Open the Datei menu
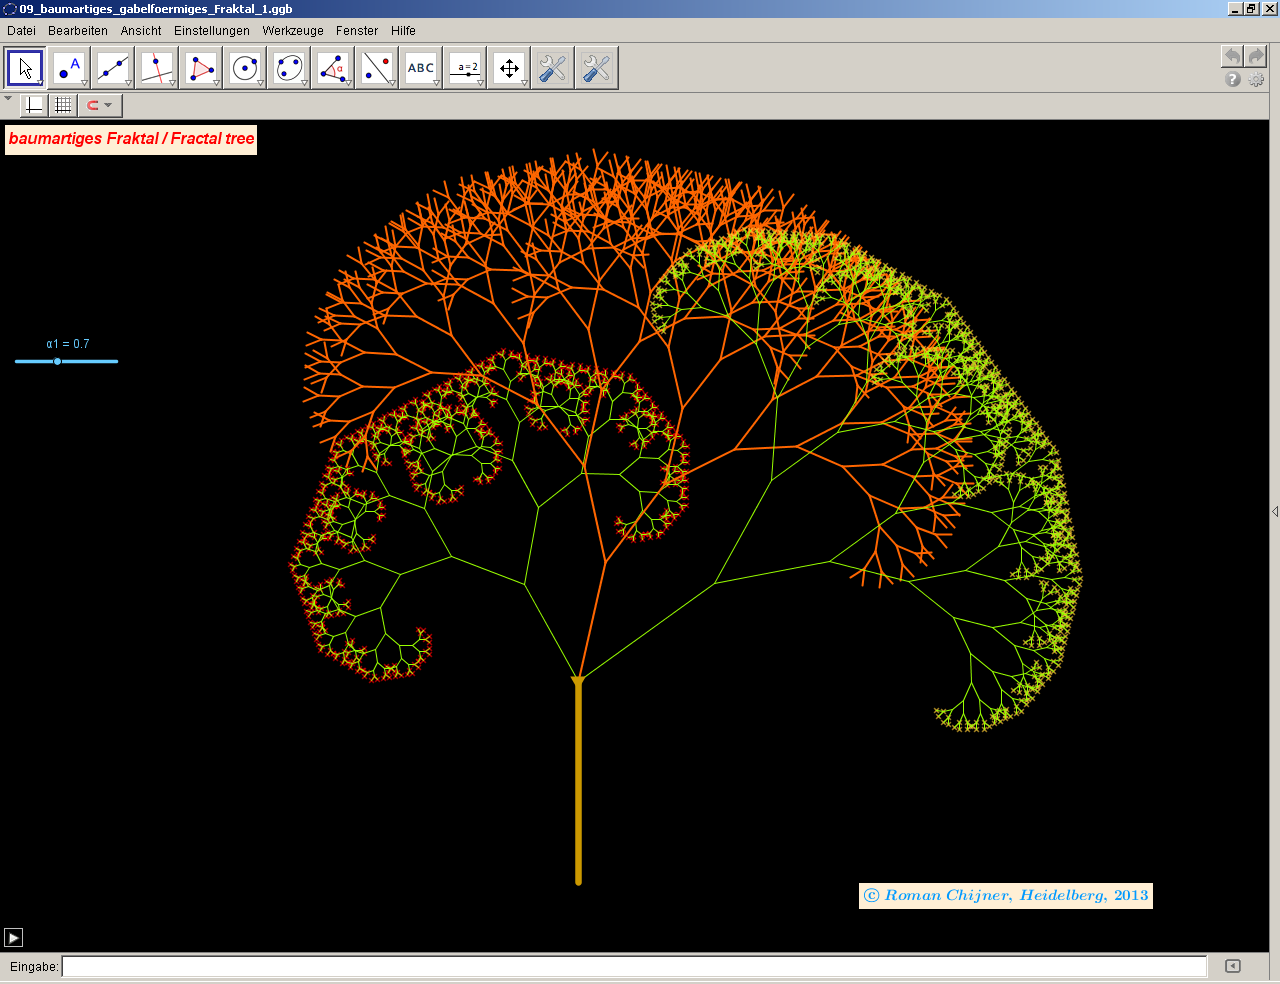This screenshot has width=1280, height=984. coord(21,31)
